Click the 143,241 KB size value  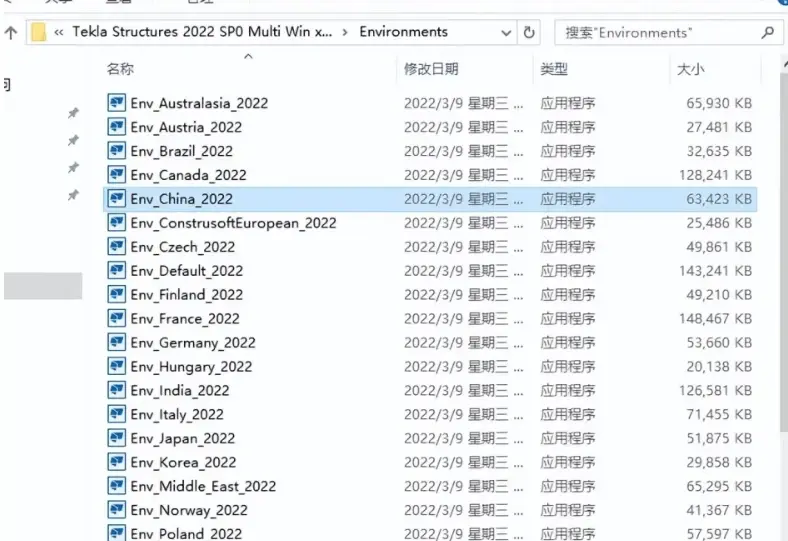click(716, 271)
